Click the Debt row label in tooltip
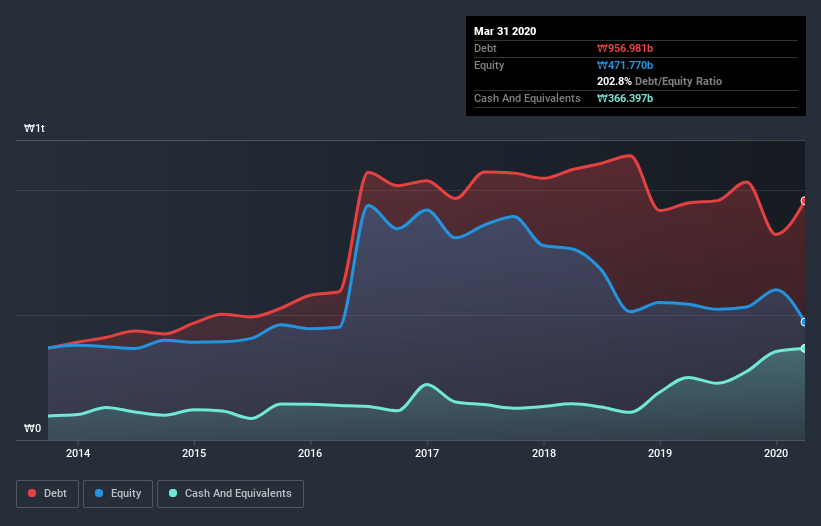Image resolution: width=821 pixels, height=526 pixels. click(485, 49)
